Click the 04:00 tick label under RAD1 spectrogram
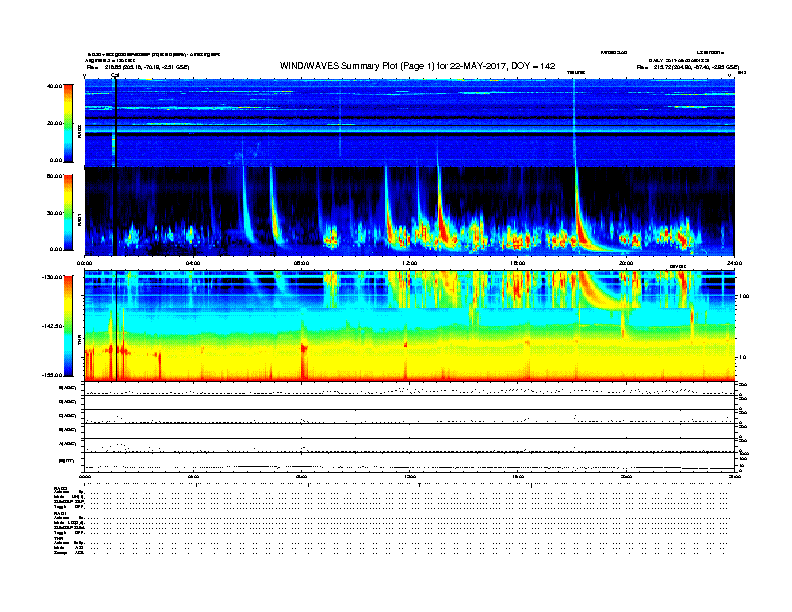Screen dimensions: 792x612 click(x=193, y=263)
